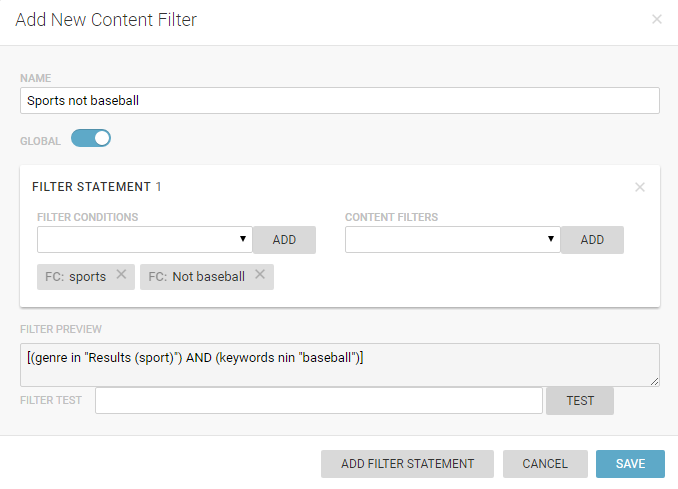Close the Add New Content Filter dialog

(657, 19)
